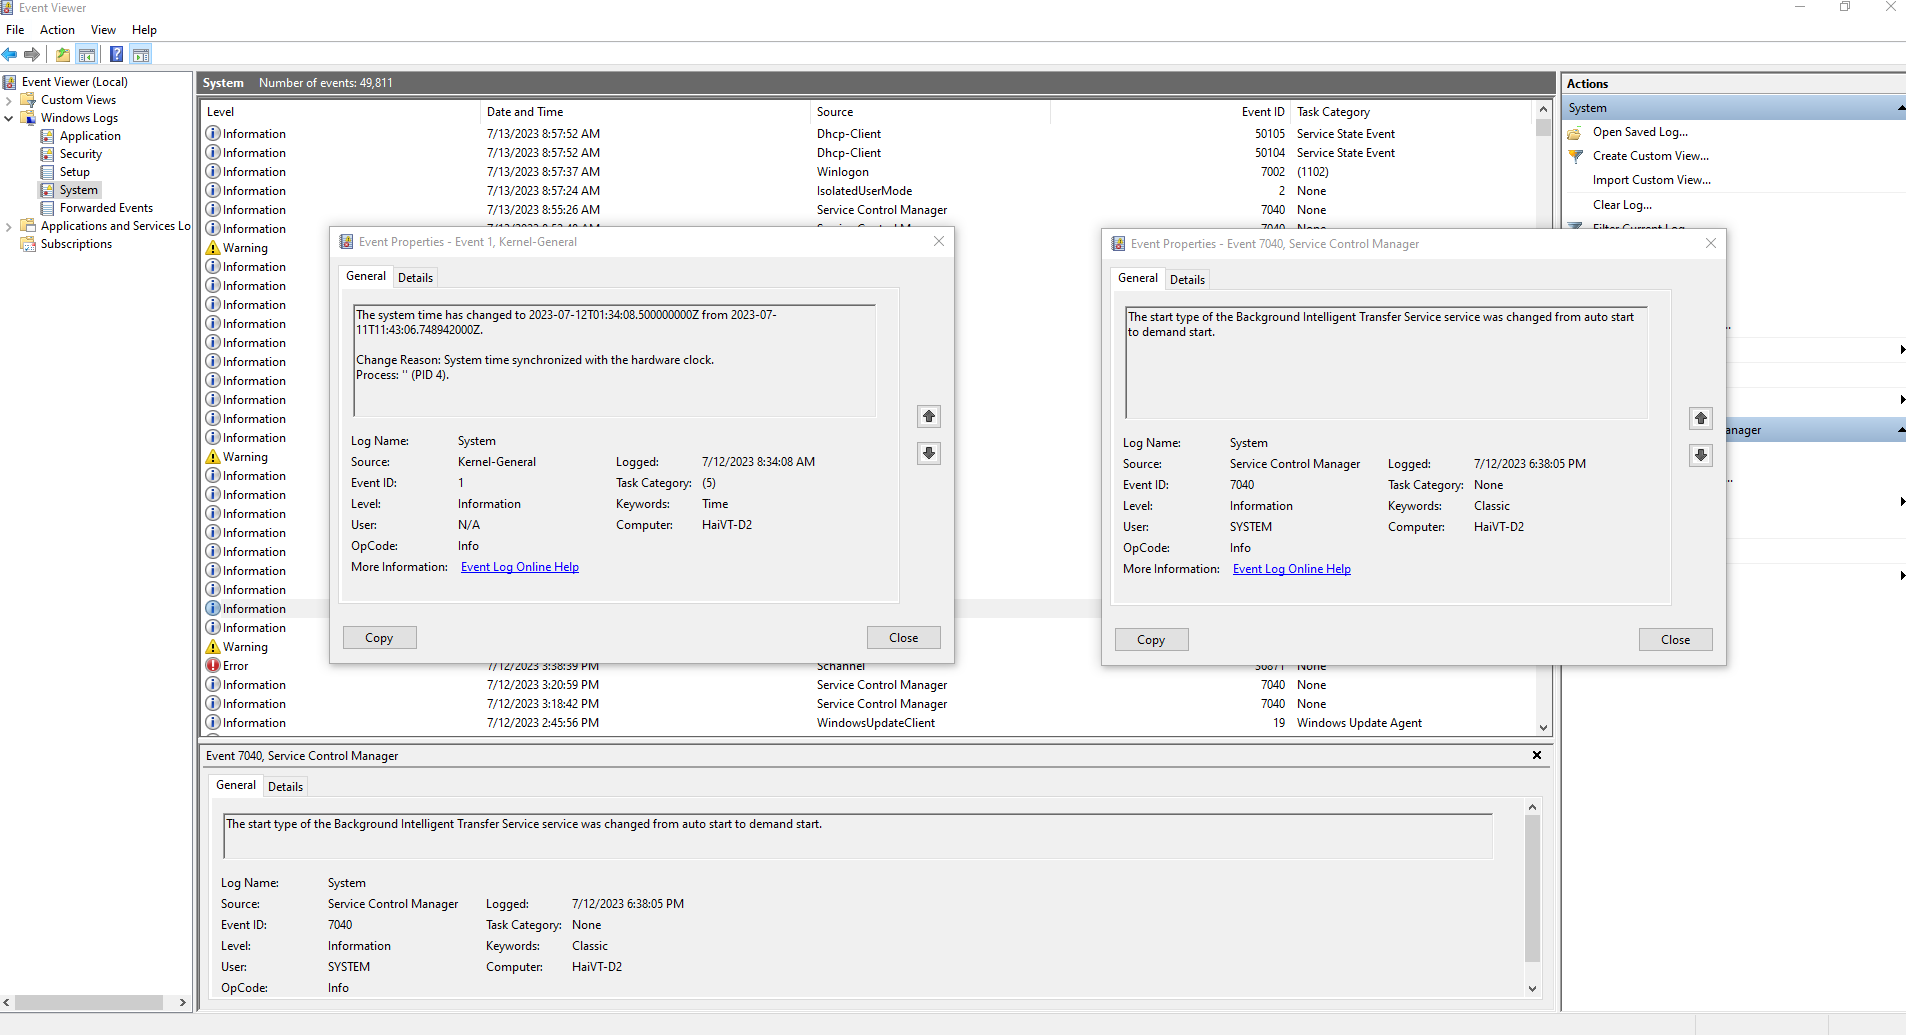Select the Security log in tree

point(80,154)
